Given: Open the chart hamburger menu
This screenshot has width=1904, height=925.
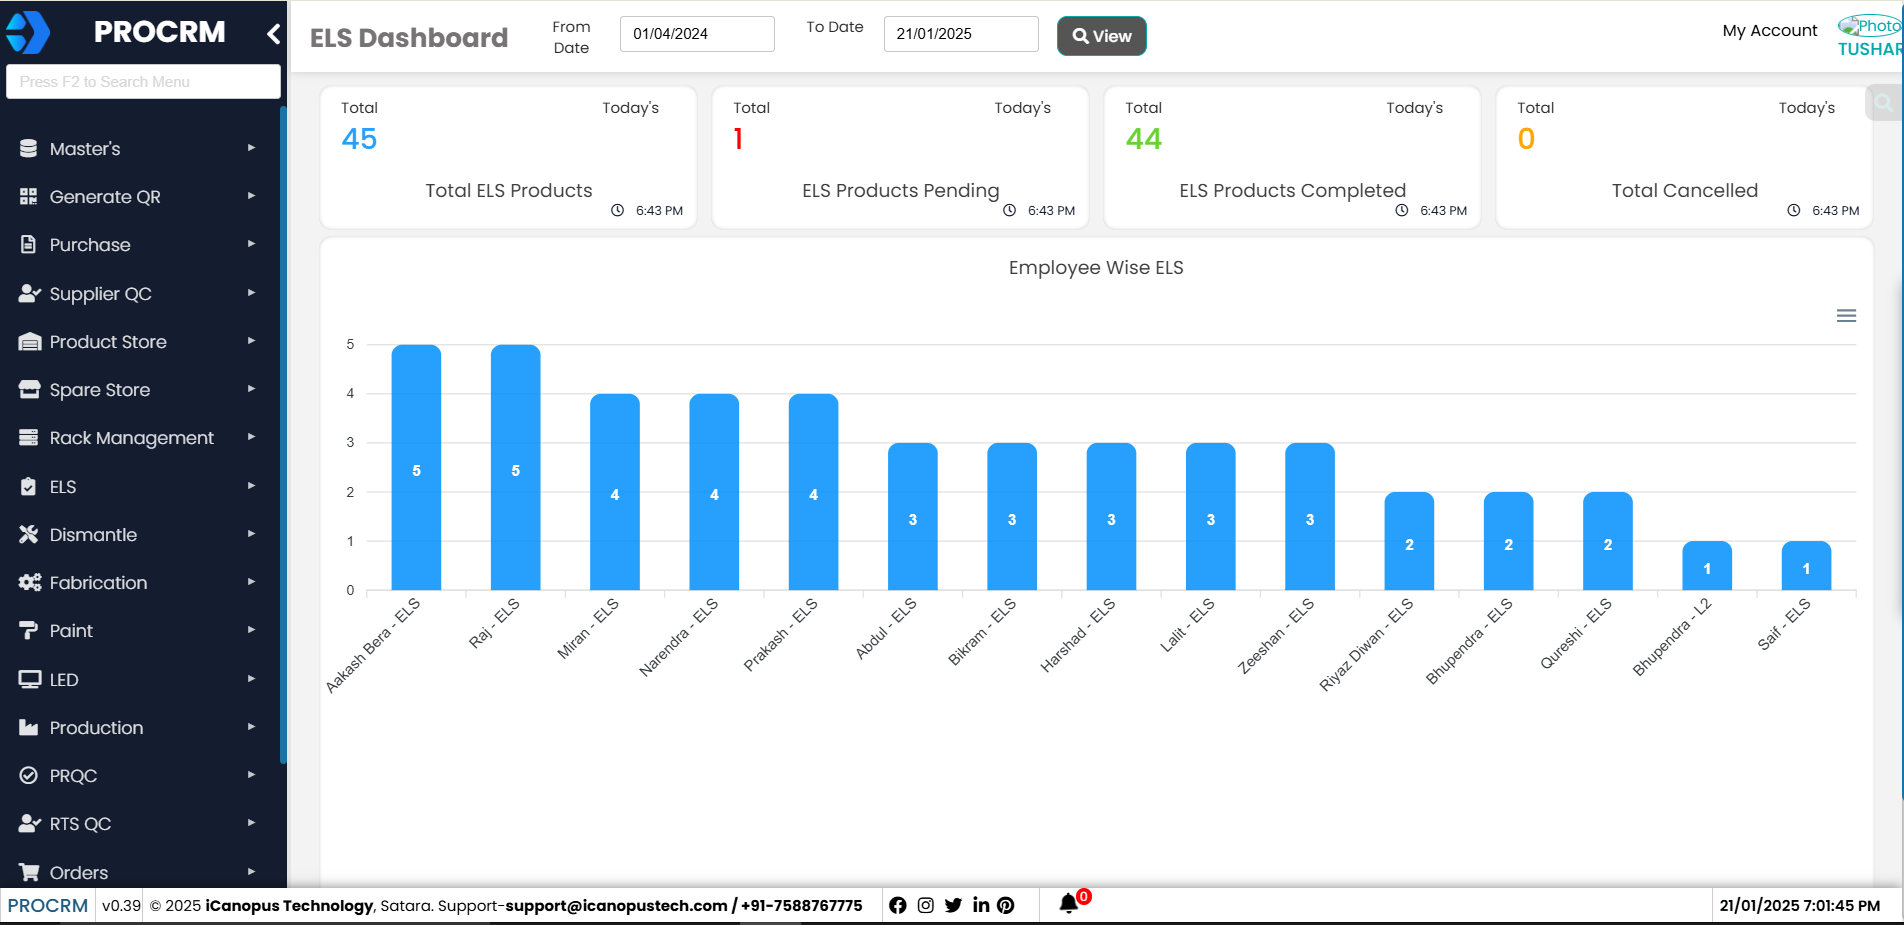Looking at the screenshot, I should point(1846,316).
